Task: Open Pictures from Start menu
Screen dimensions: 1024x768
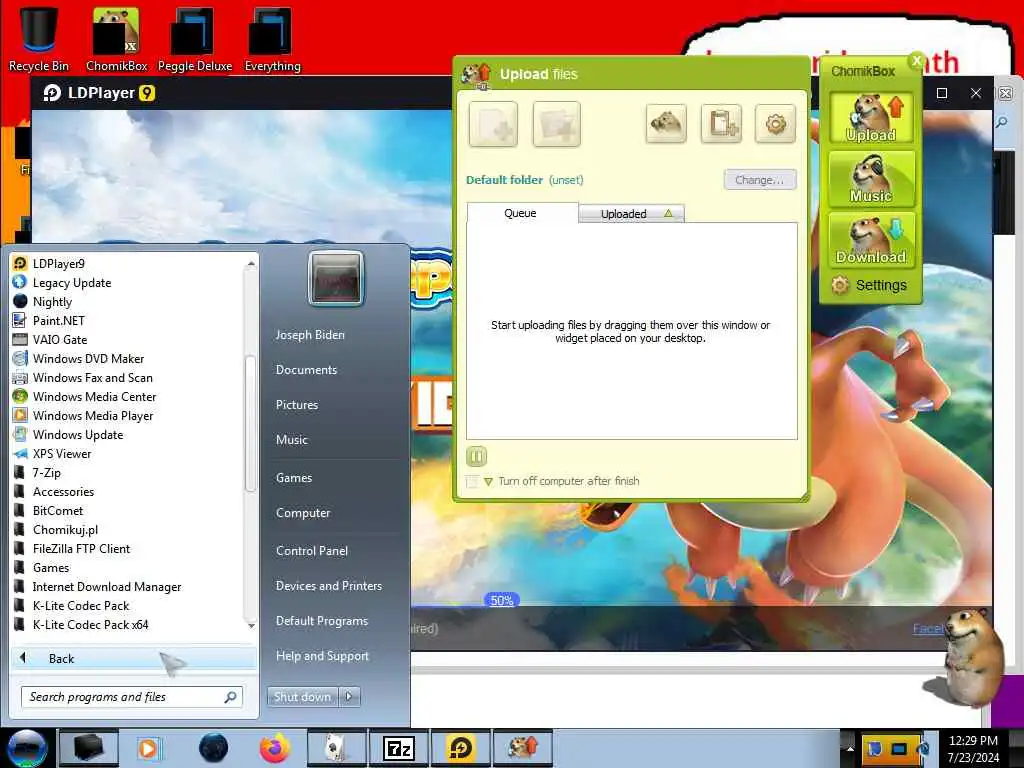Action: 297,405
